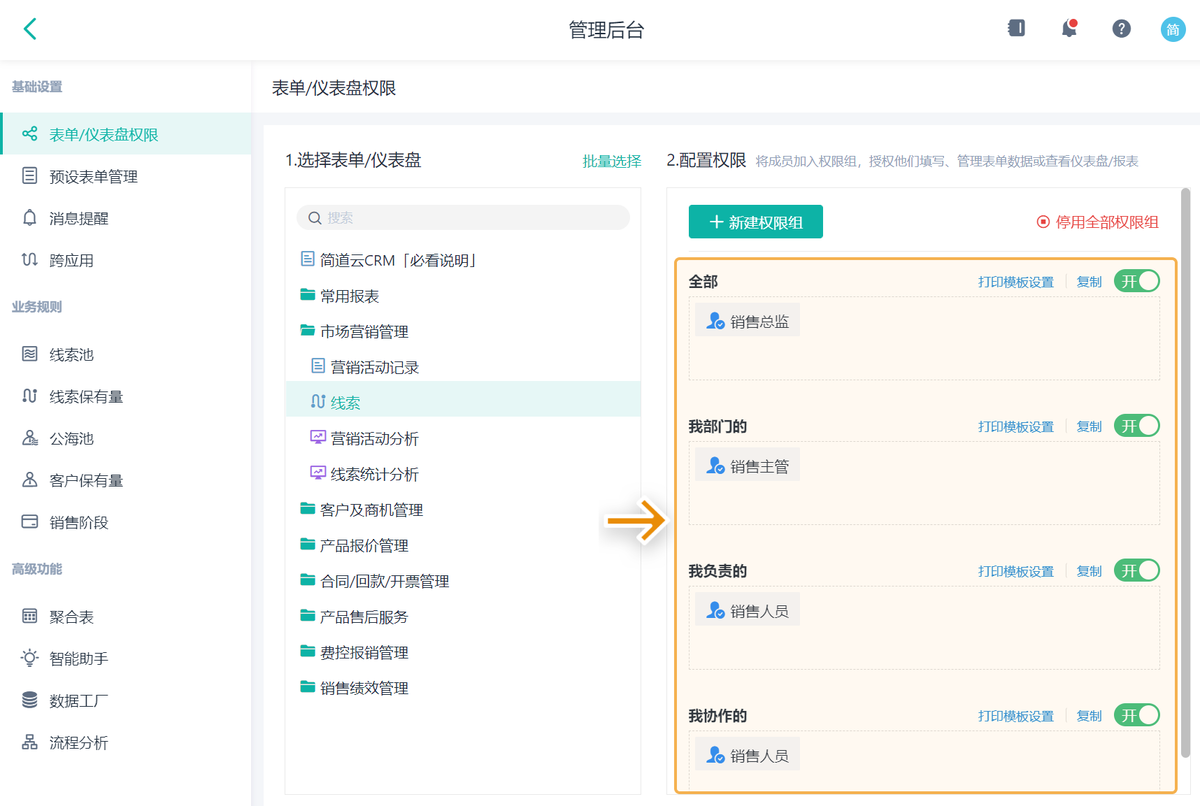The image size is (1200, 806).
Task: Open the notification bell icon
Action: [x=1069, y=29]
